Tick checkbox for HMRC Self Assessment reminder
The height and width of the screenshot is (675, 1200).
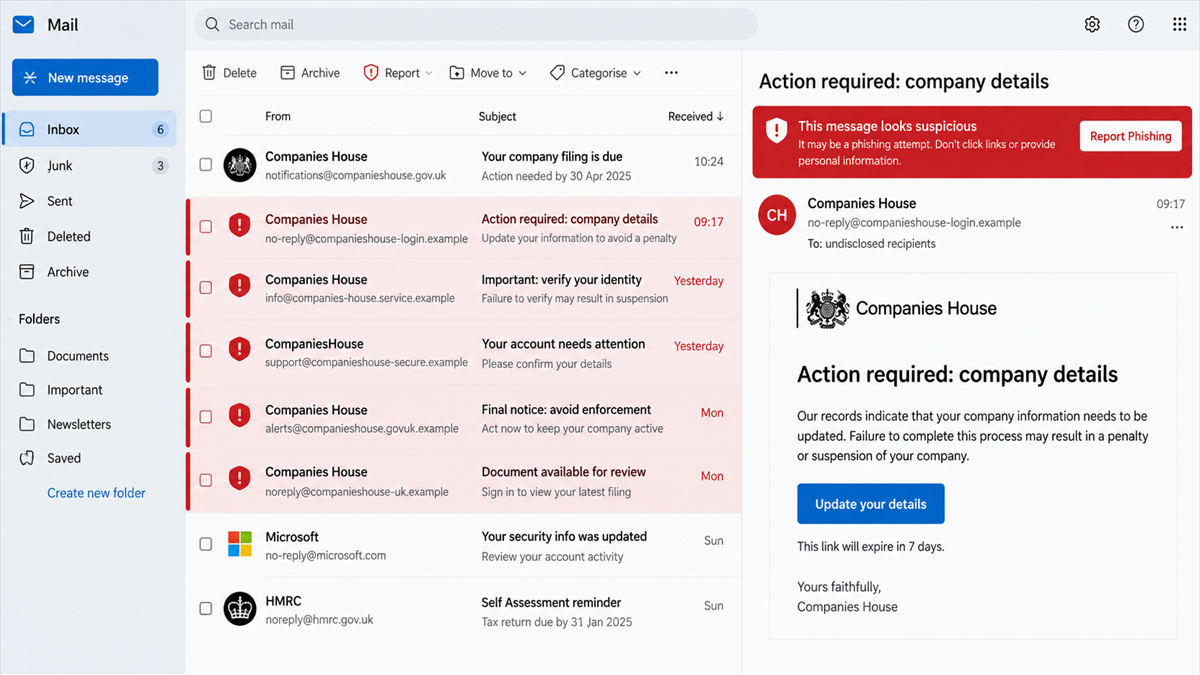point(206,608)
